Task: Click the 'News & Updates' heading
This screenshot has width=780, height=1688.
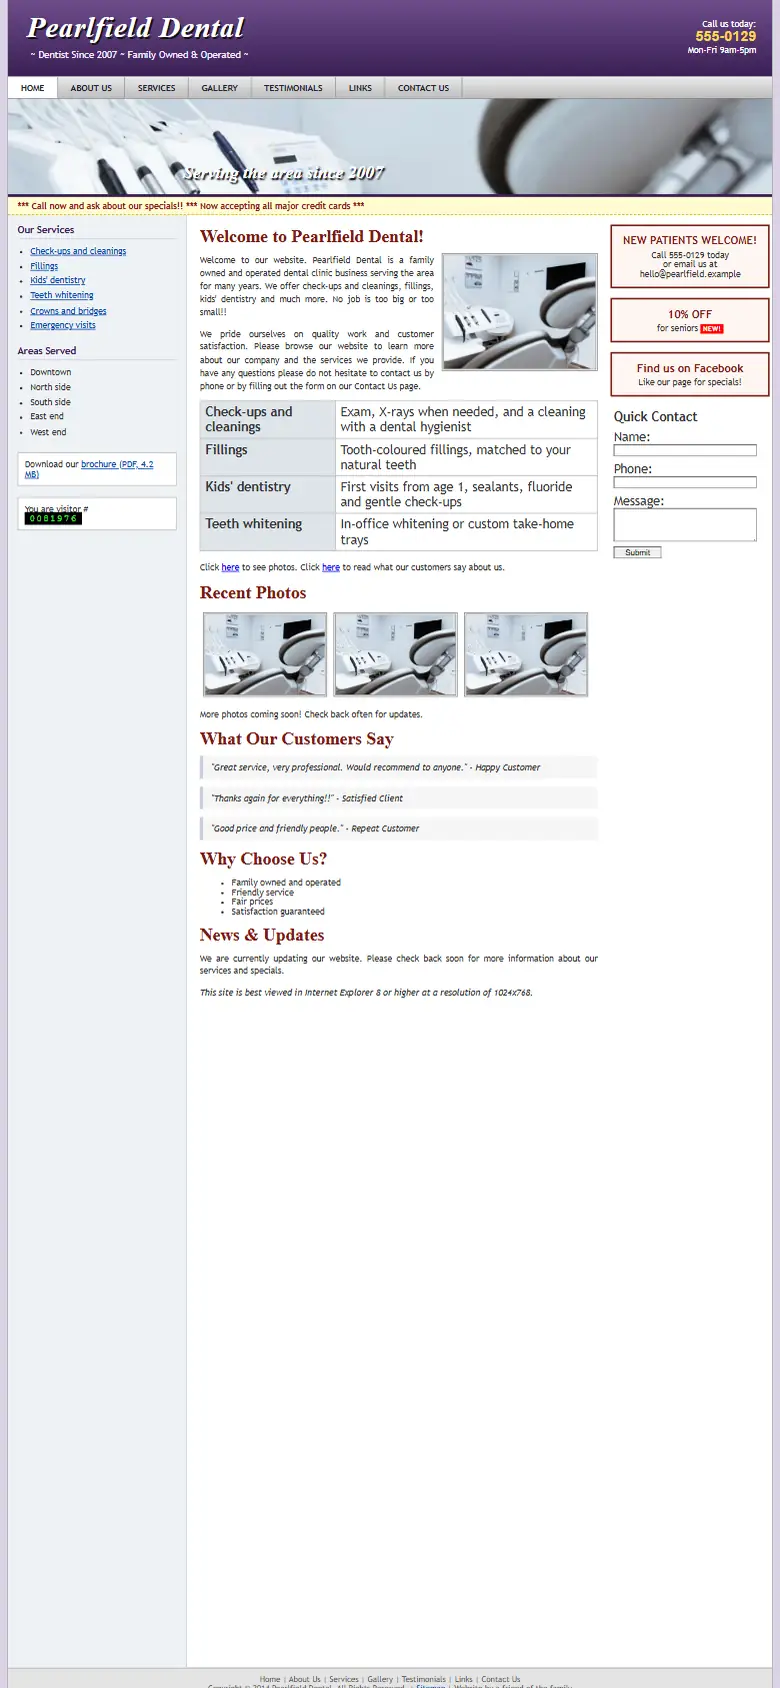Action: [262, 935]
